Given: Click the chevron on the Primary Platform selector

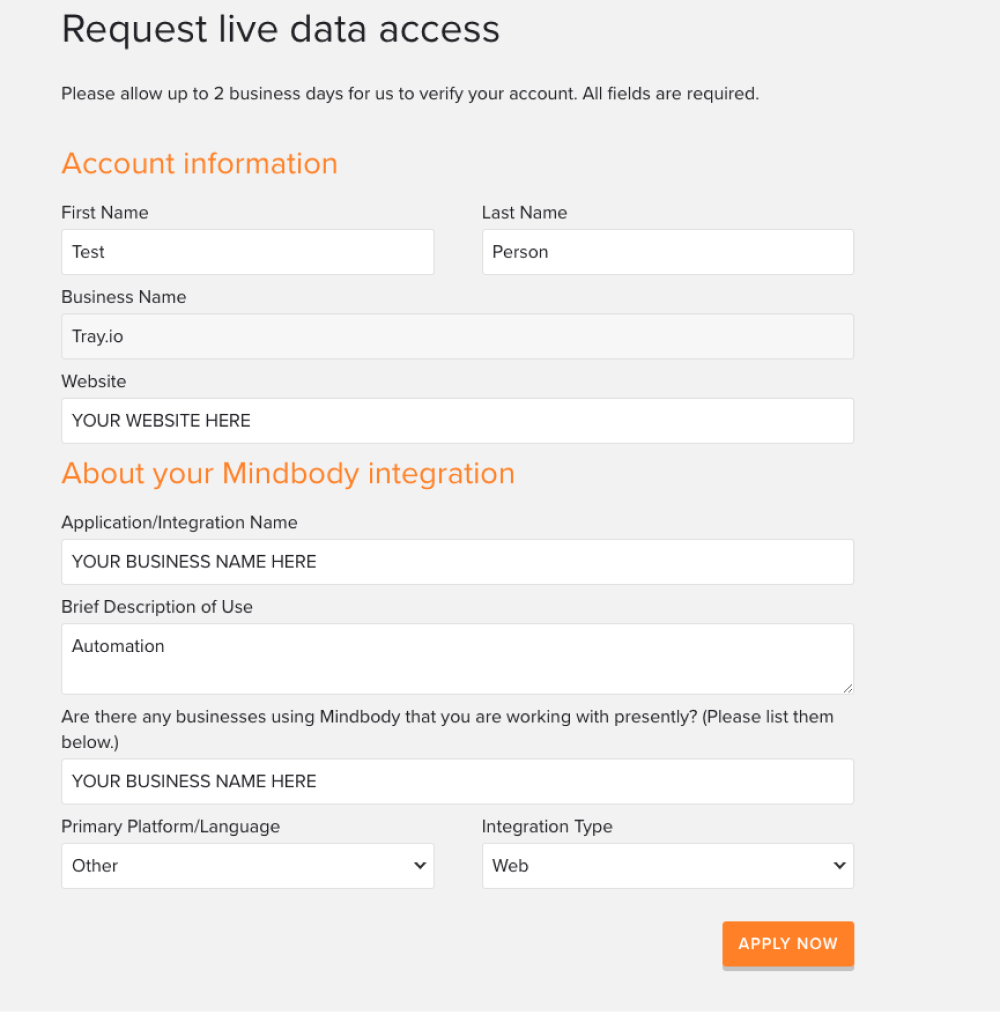Looking at the screenshot, I should [420, 866].
